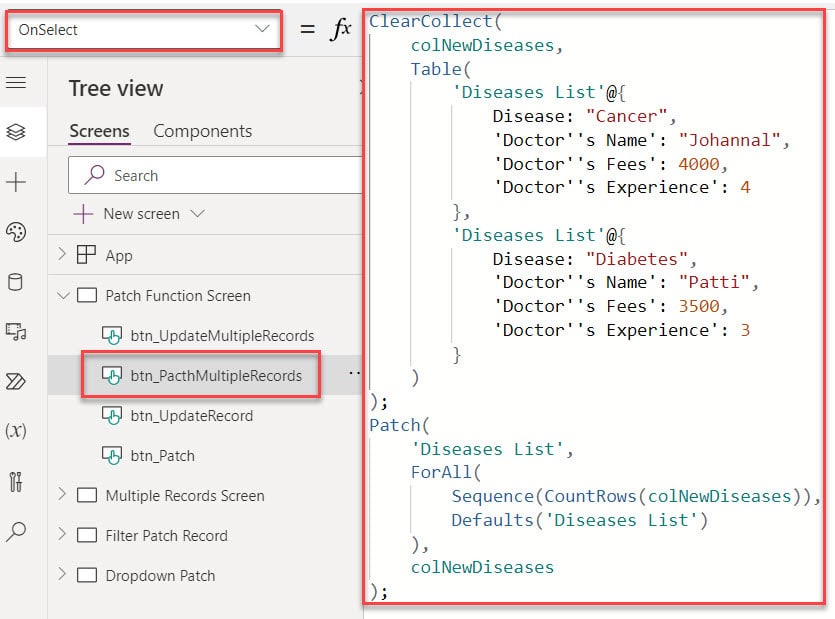Select Patch Function Screen in tree
Viewport: 835px width, 619px height.
pos(178,296)
